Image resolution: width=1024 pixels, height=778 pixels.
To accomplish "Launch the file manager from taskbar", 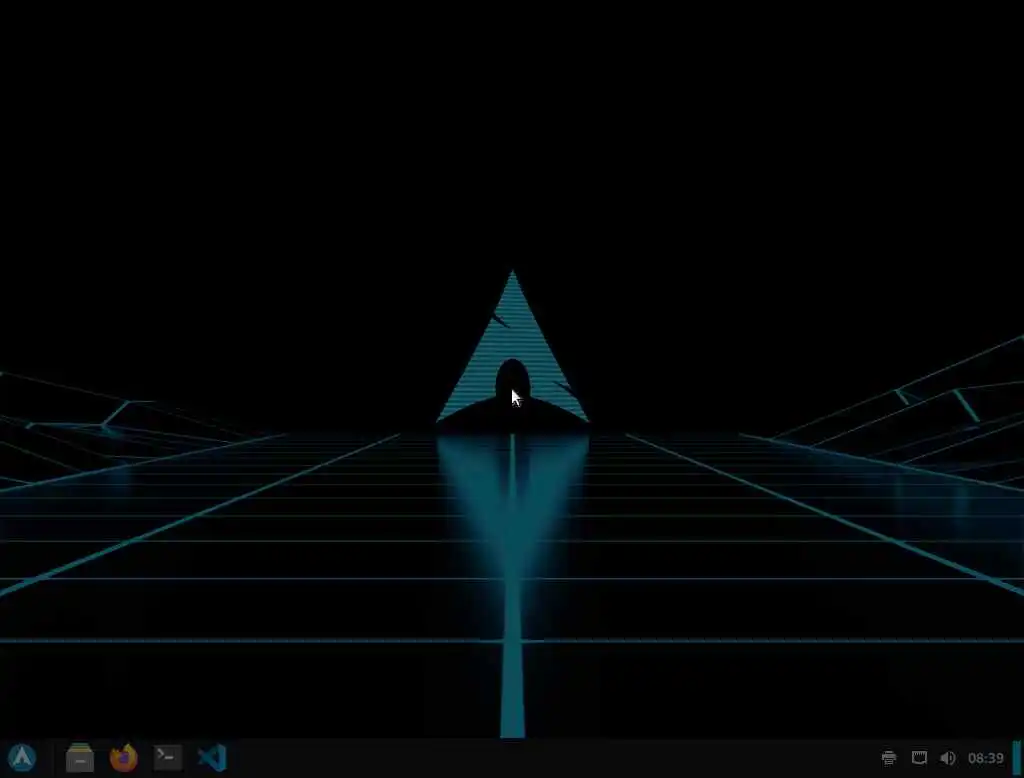I will coord(80,758).
